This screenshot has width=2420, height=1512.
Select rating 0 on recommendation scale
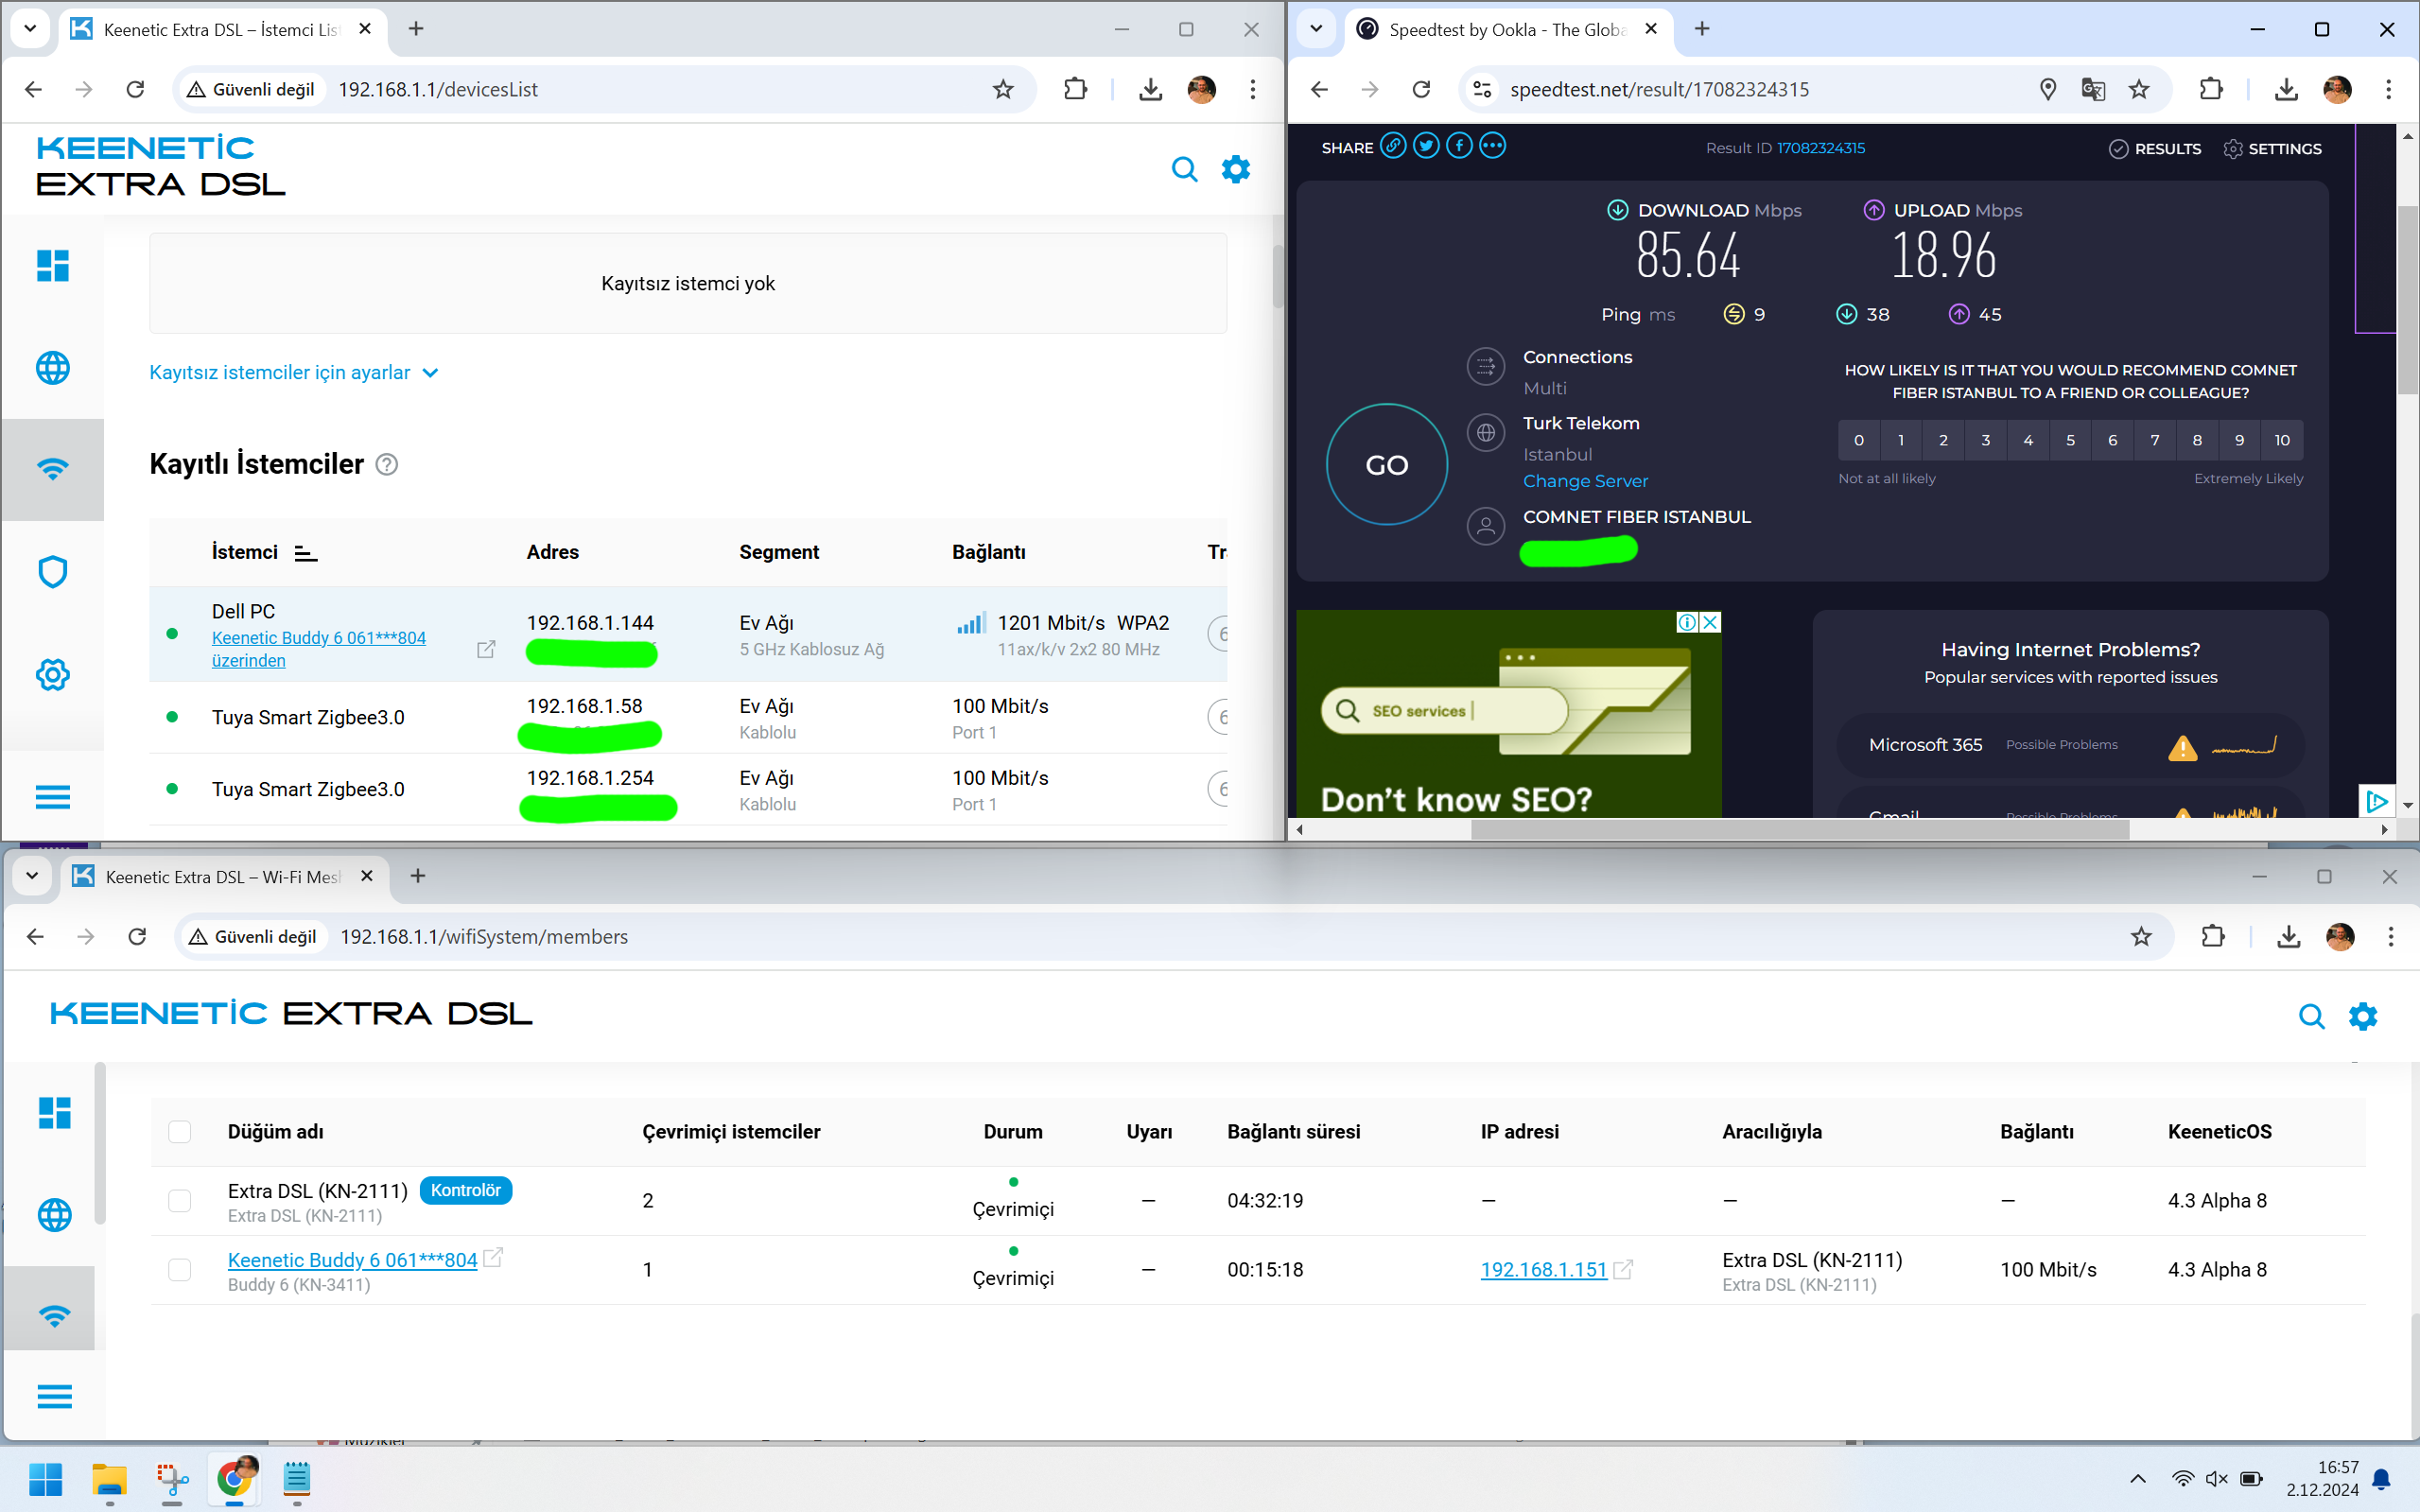point(1859,440)
